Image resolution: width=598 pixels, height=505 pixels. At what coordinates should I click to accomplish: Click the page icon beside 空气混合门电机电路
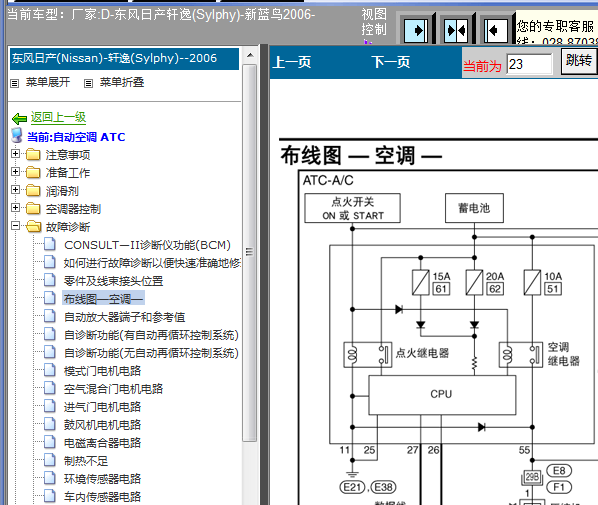pos(50,388)
